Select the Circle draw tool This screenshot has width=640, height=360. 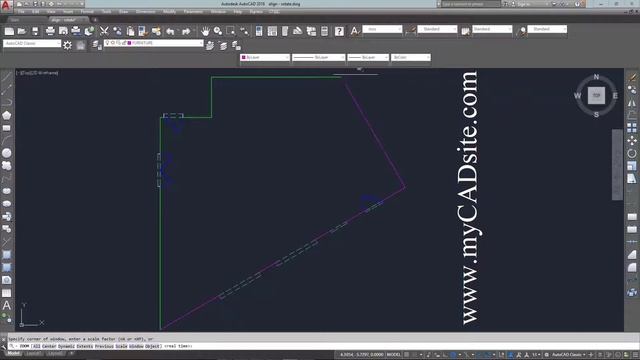pyautogui.click(x=7, y=153)
